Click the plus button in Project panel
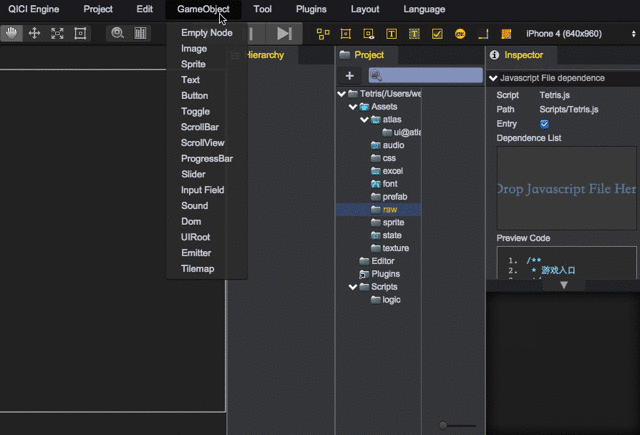This screenshot has width=640, height=435. (349, 76)
